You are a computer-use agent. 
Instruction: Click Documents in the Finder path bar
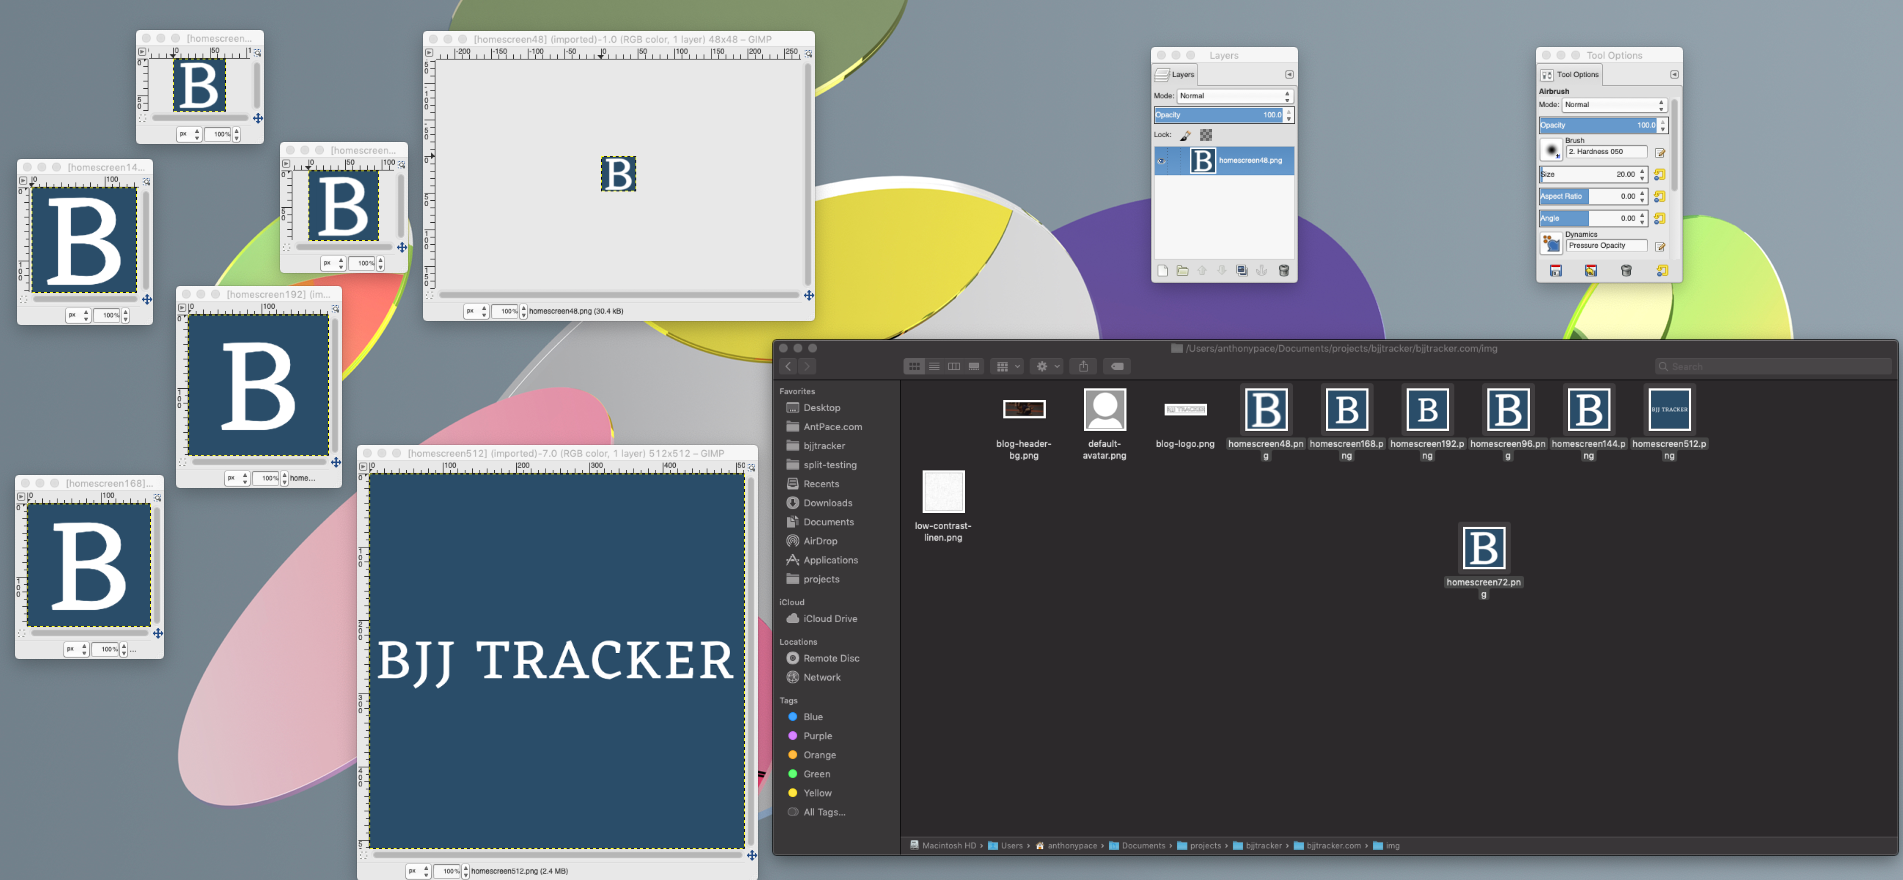point(1143,846)
